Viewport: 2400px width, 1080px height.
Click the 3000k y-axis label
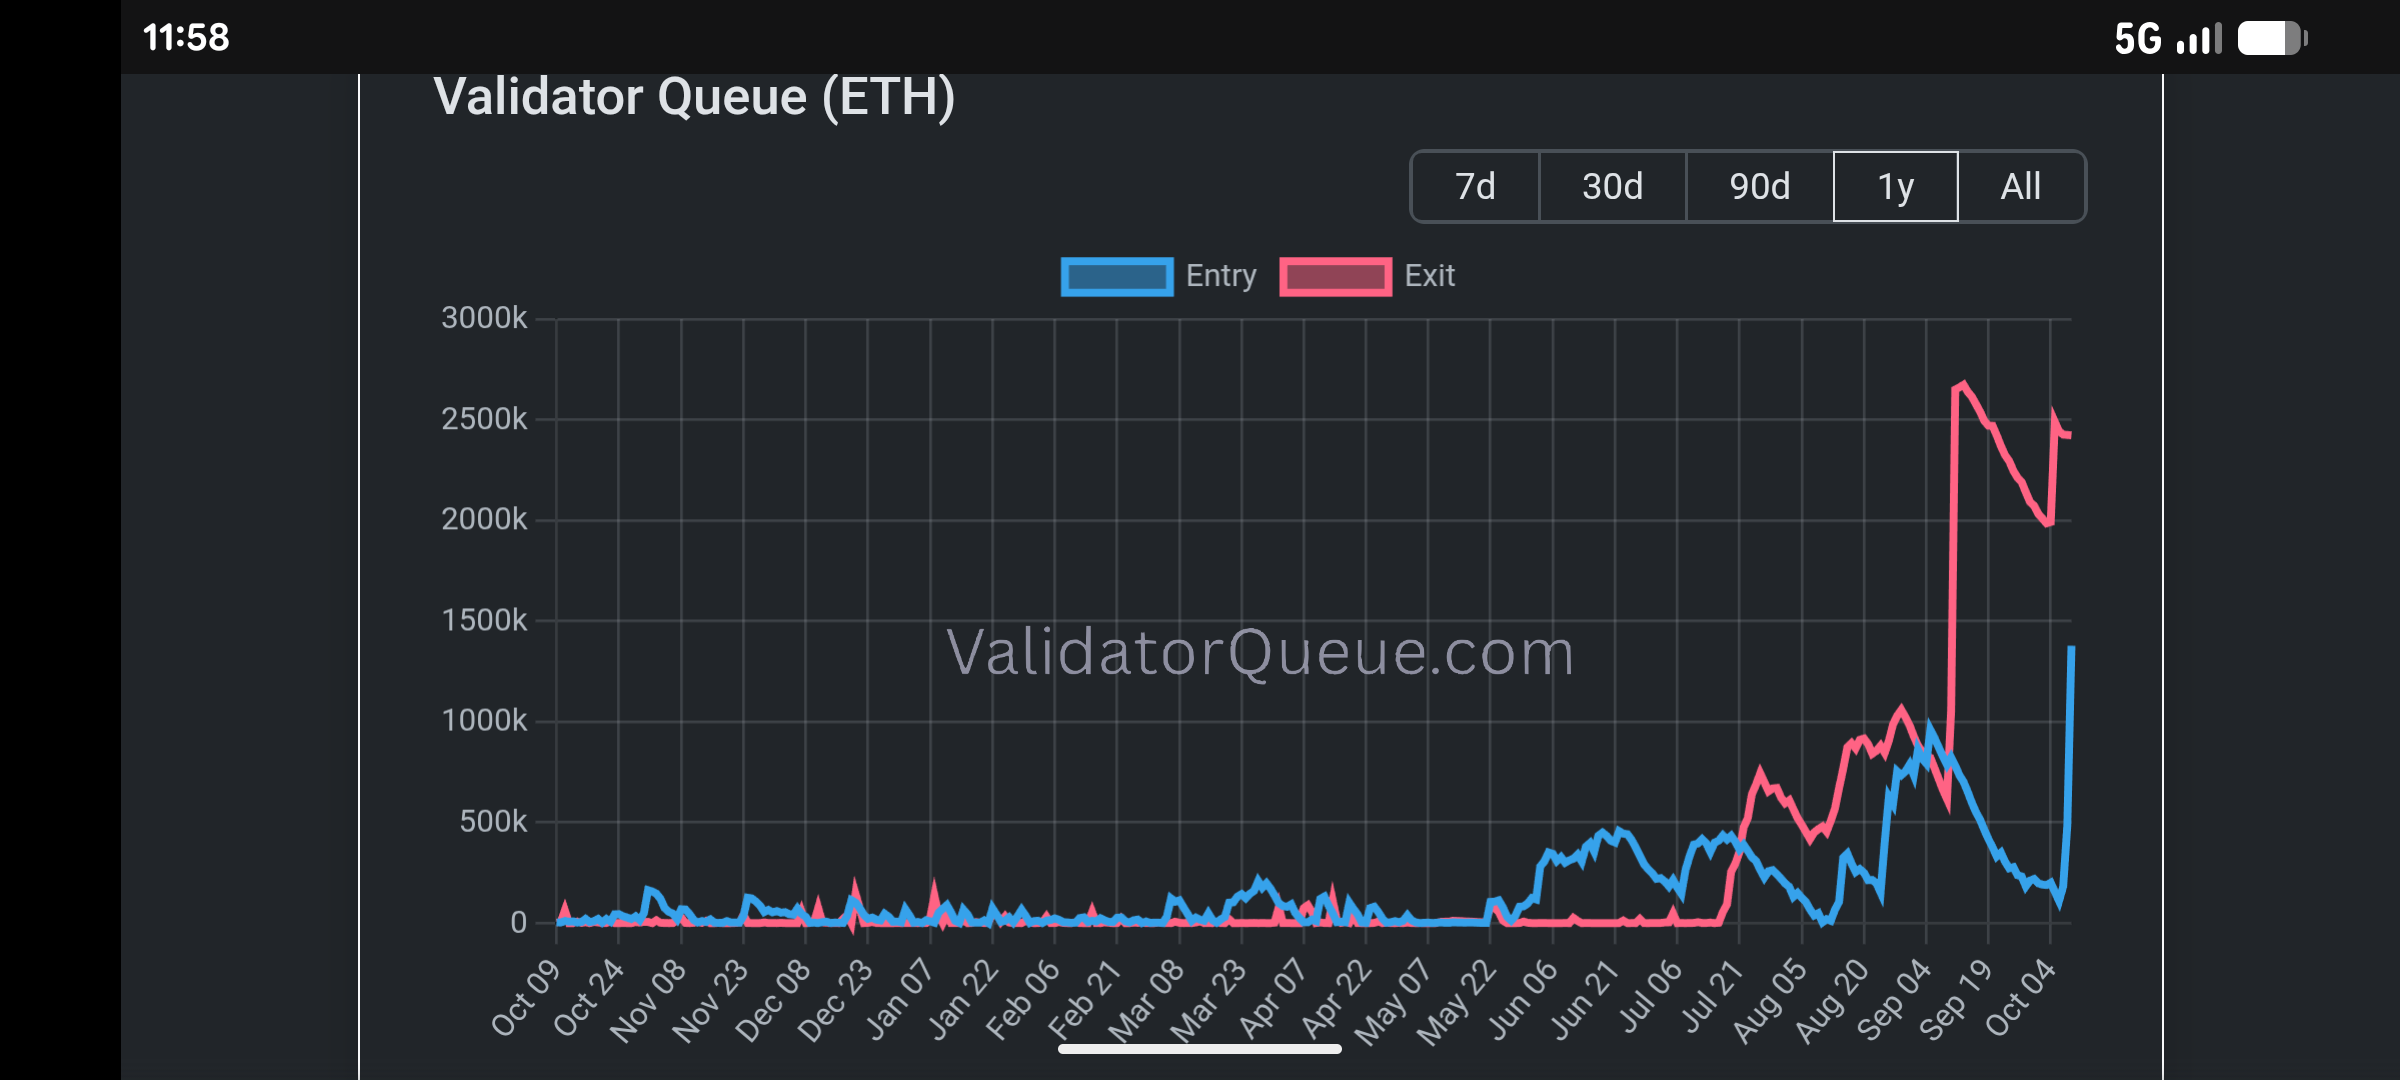[x=484, y=318]
